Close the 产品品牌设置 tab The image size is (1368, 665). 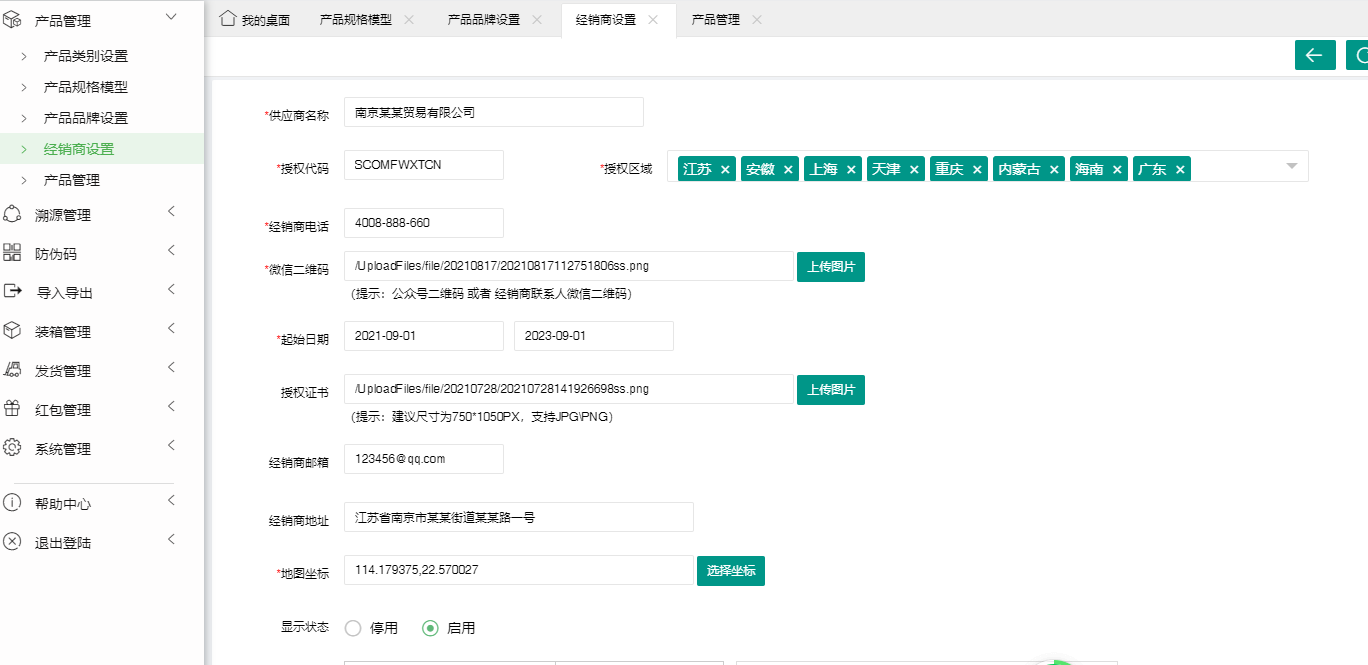(537, 20)
